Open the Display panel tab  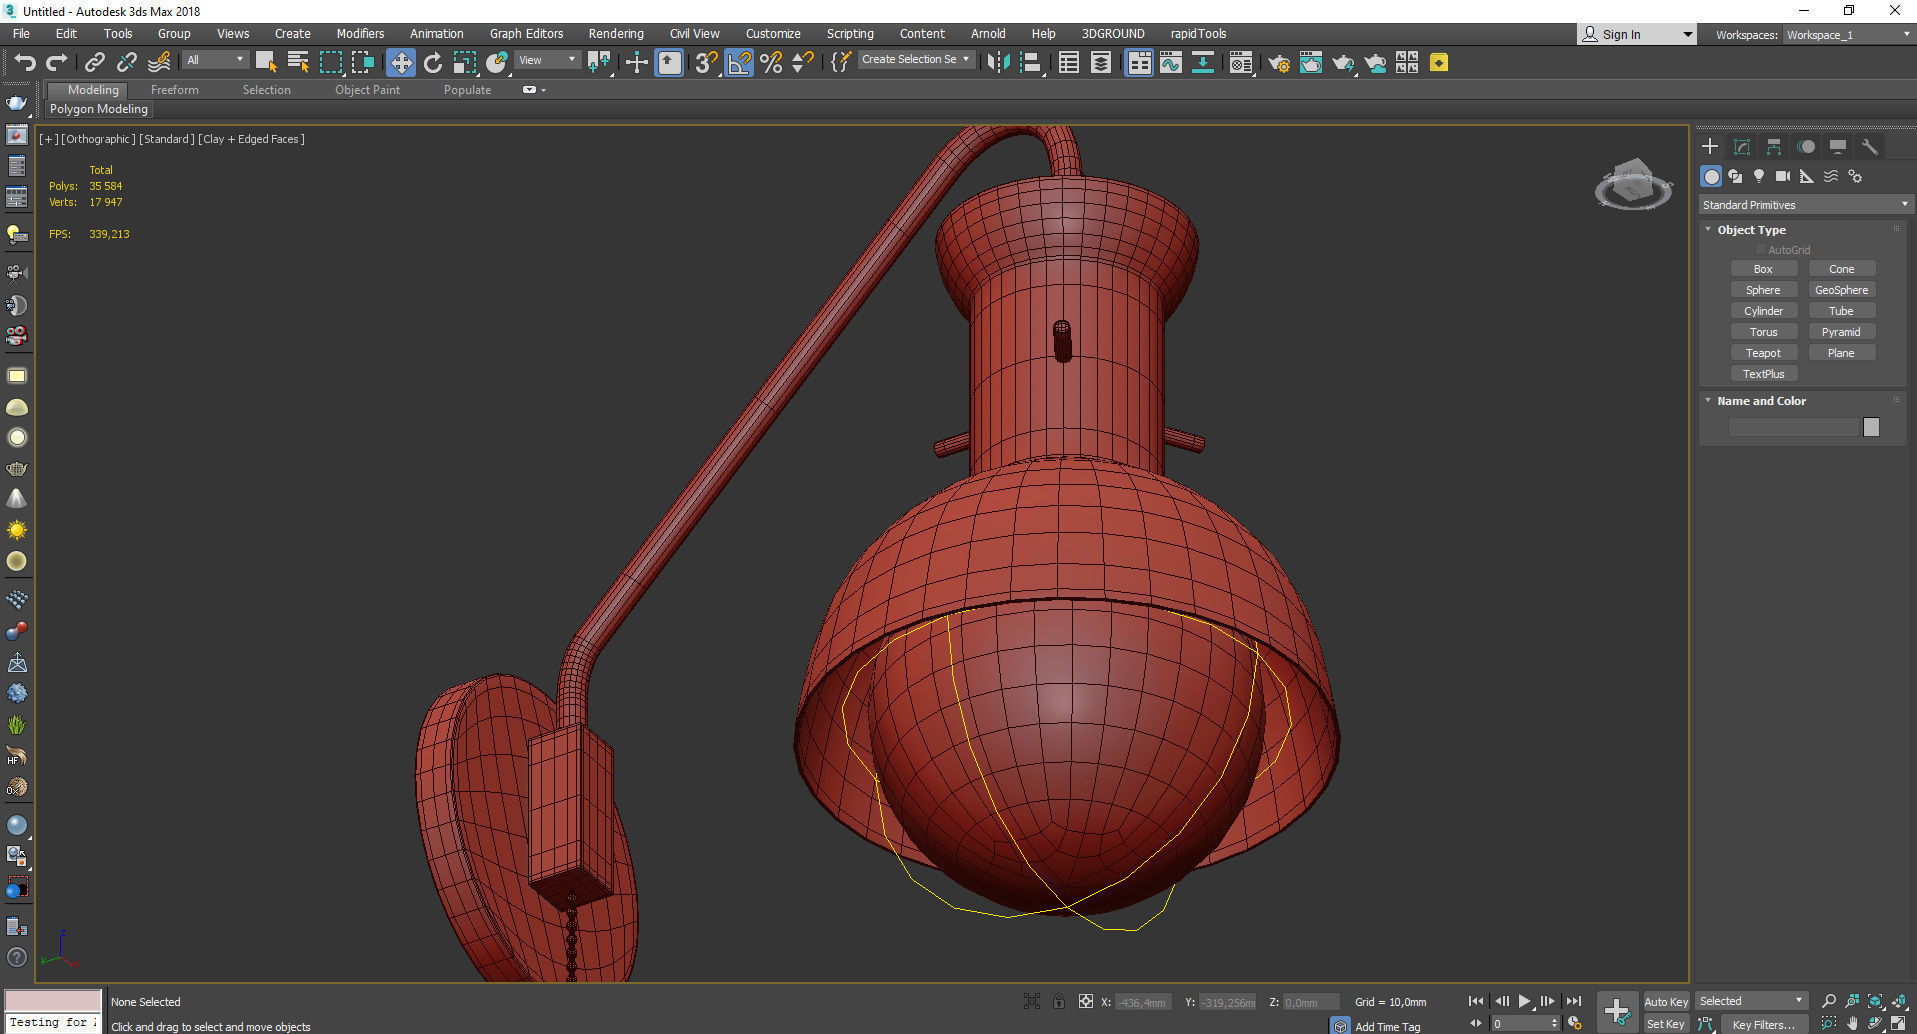[1838, 147]
